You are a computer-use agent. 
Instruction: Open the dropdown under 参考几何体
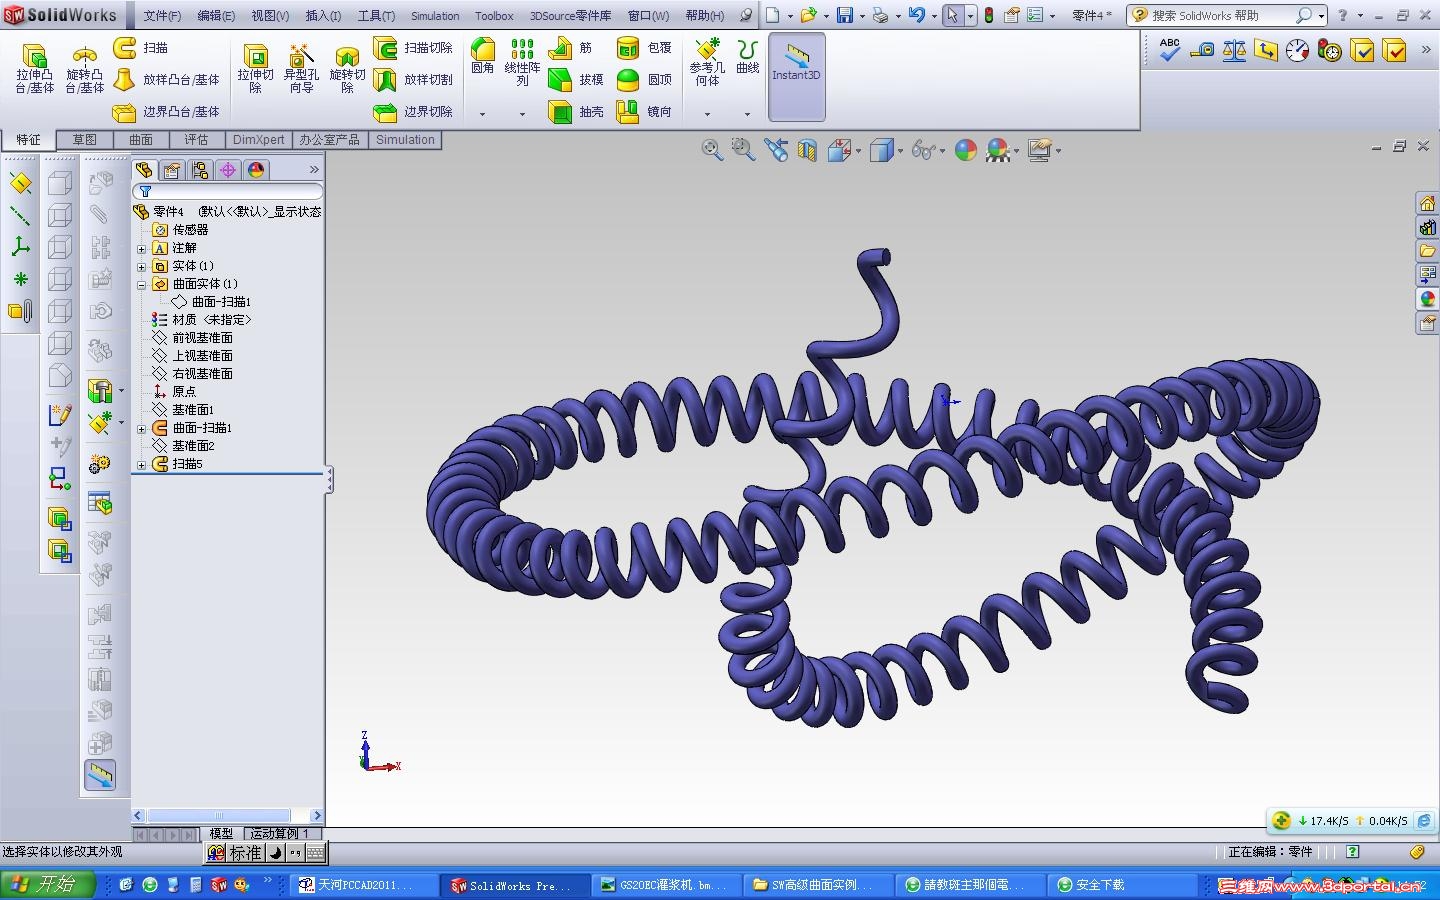pos(707,114)
